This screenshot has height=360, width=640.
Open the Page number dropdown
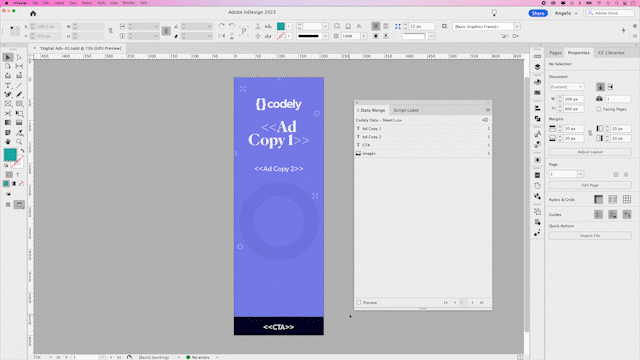(580, 174)
